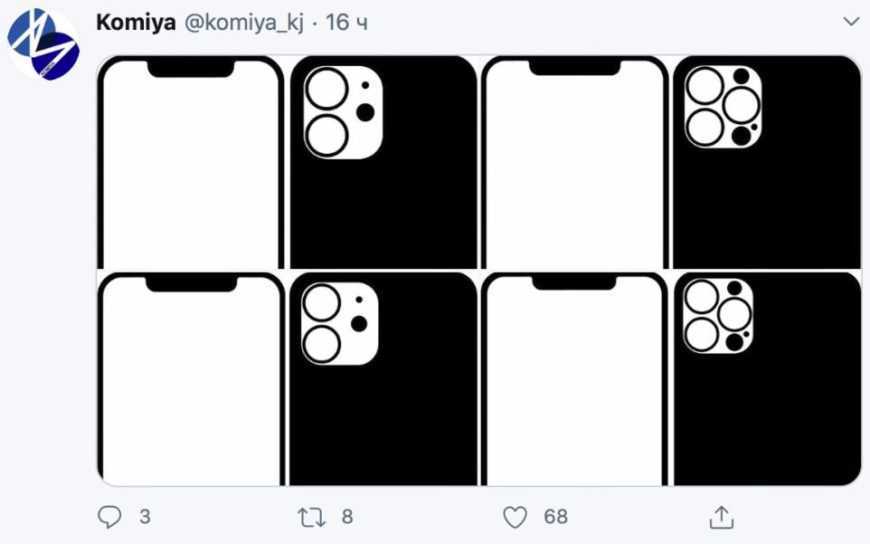Open the bottom-left phone front outline
Image resolution: width=870 pixels, height=544 pixels.
[x=192, y=379]
